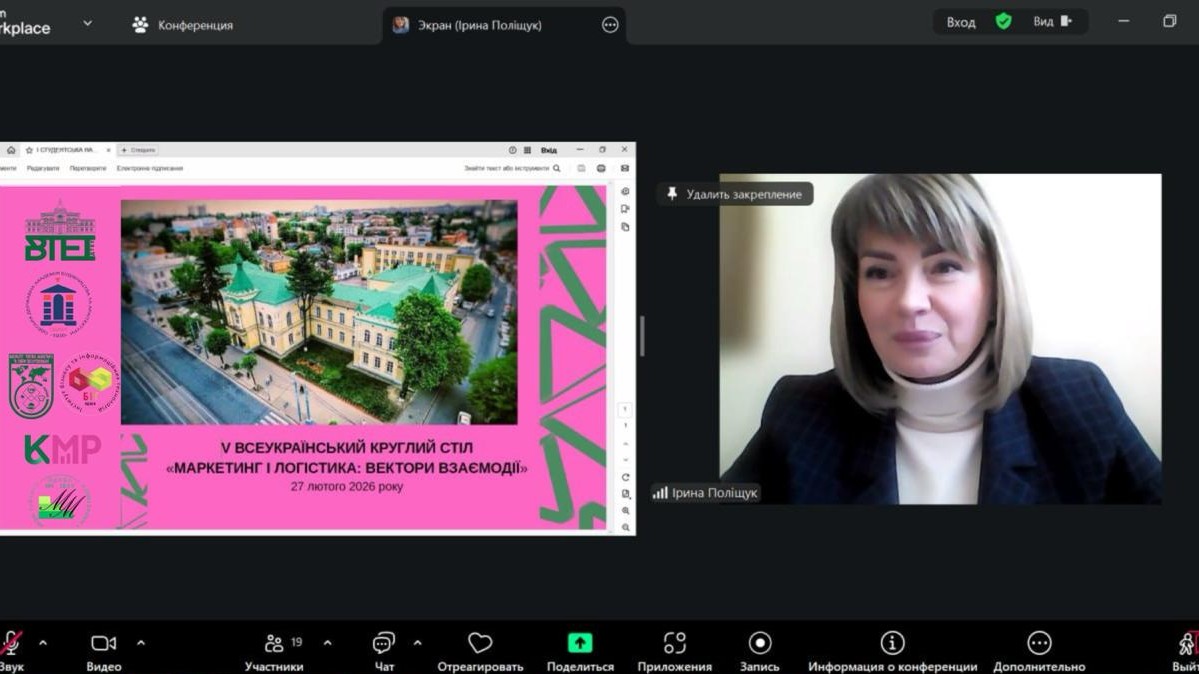This screenshot has width=1199, height=674.
Task: Expand audio options arrow next to Звук
Action: (x=42, y=643)
